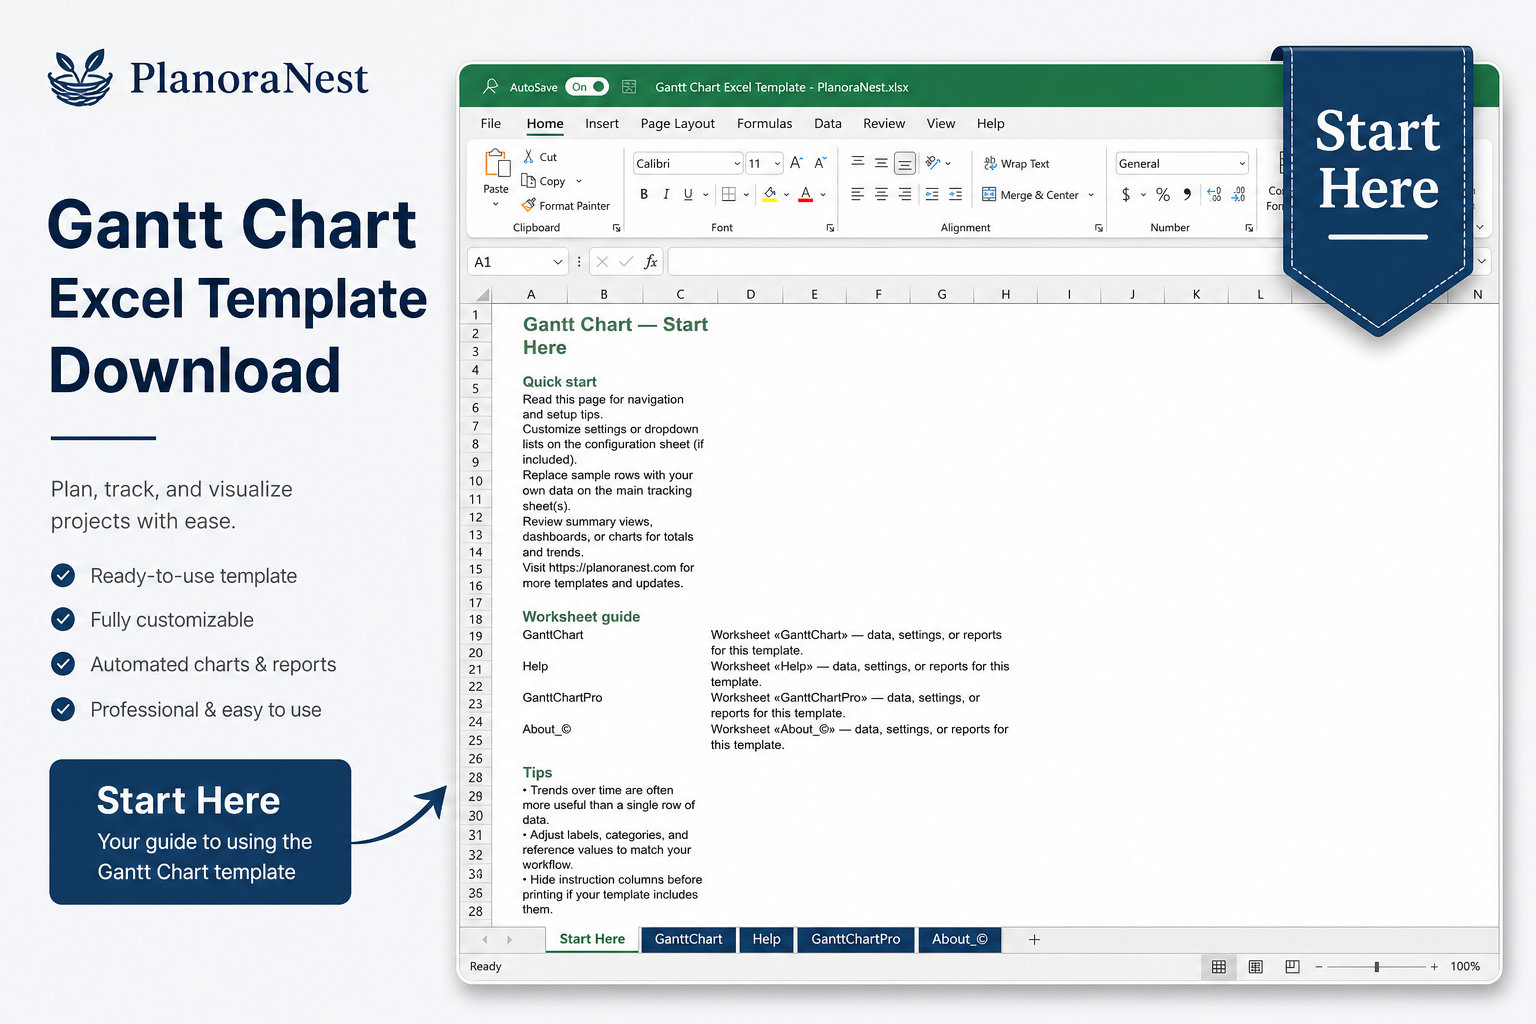
Task: Click the Insert Function fx icon
Action: [x=651, y=261]
